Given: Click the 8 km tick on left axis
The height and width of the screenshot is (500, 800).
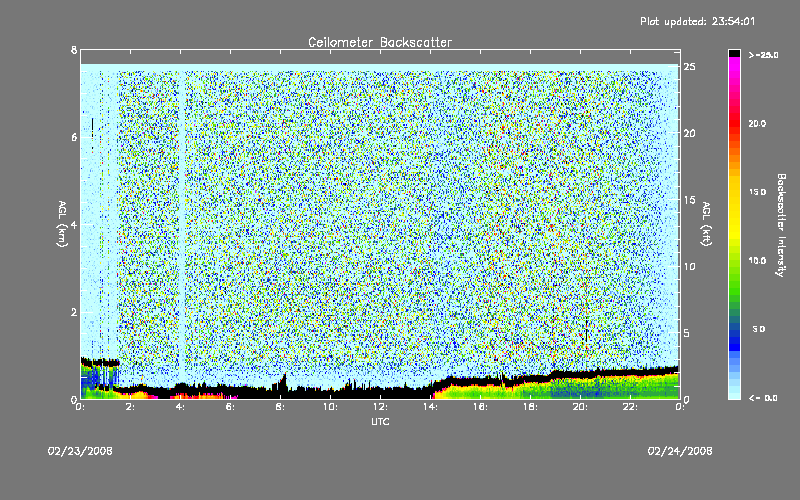Looking at the screenshot, I should (74, 50).
